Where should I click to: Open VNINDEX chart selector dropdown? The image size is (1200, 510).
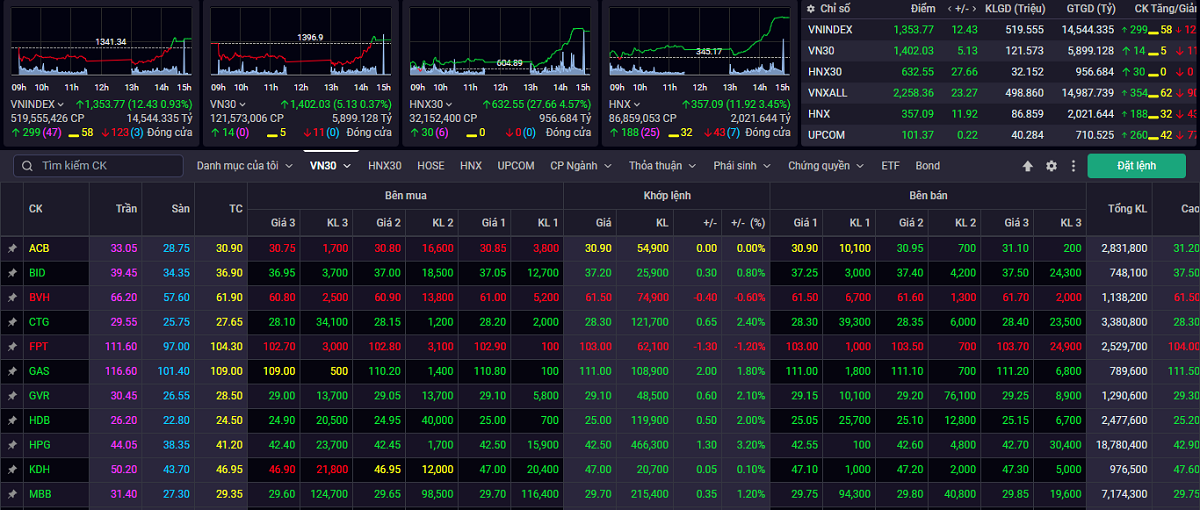[38, 104]
